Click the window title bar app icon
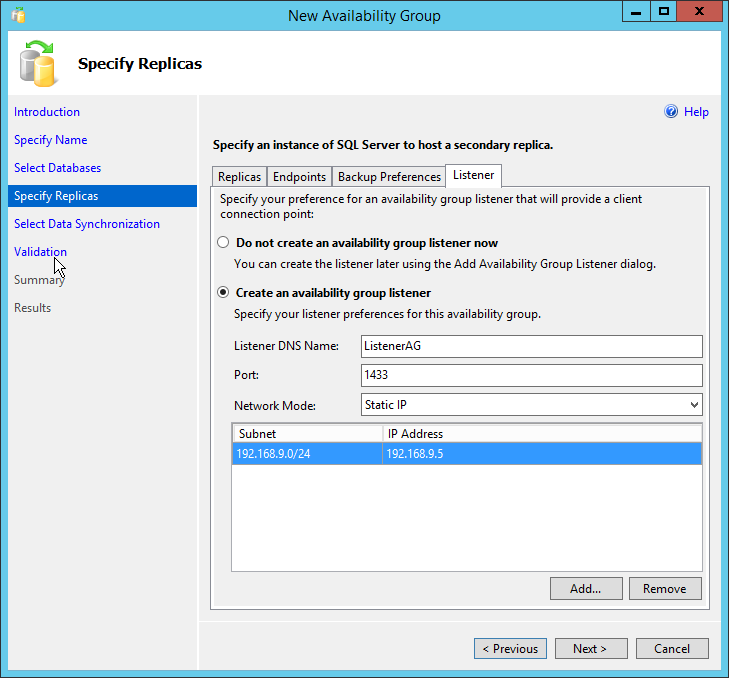This screenshot has width=729, height=678. tap(18, 15)
